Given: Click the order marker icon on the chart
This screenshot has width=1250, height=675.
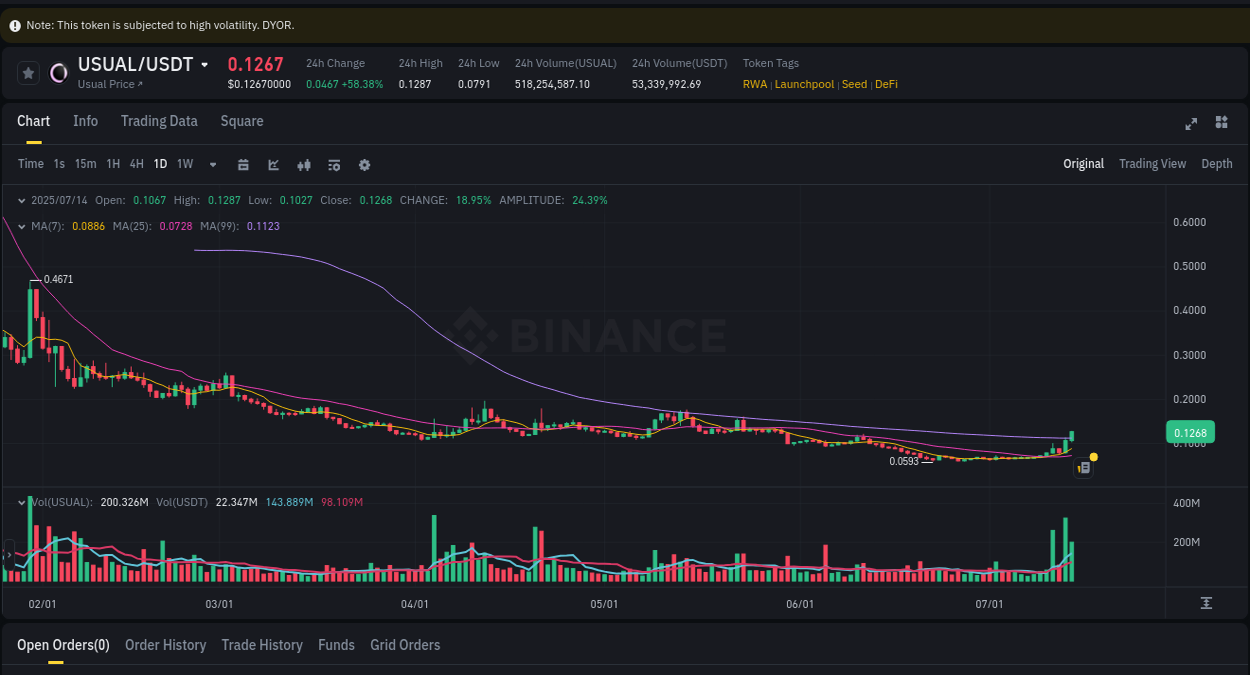Looking at the screenshot, I should [x=1083, y=467].
